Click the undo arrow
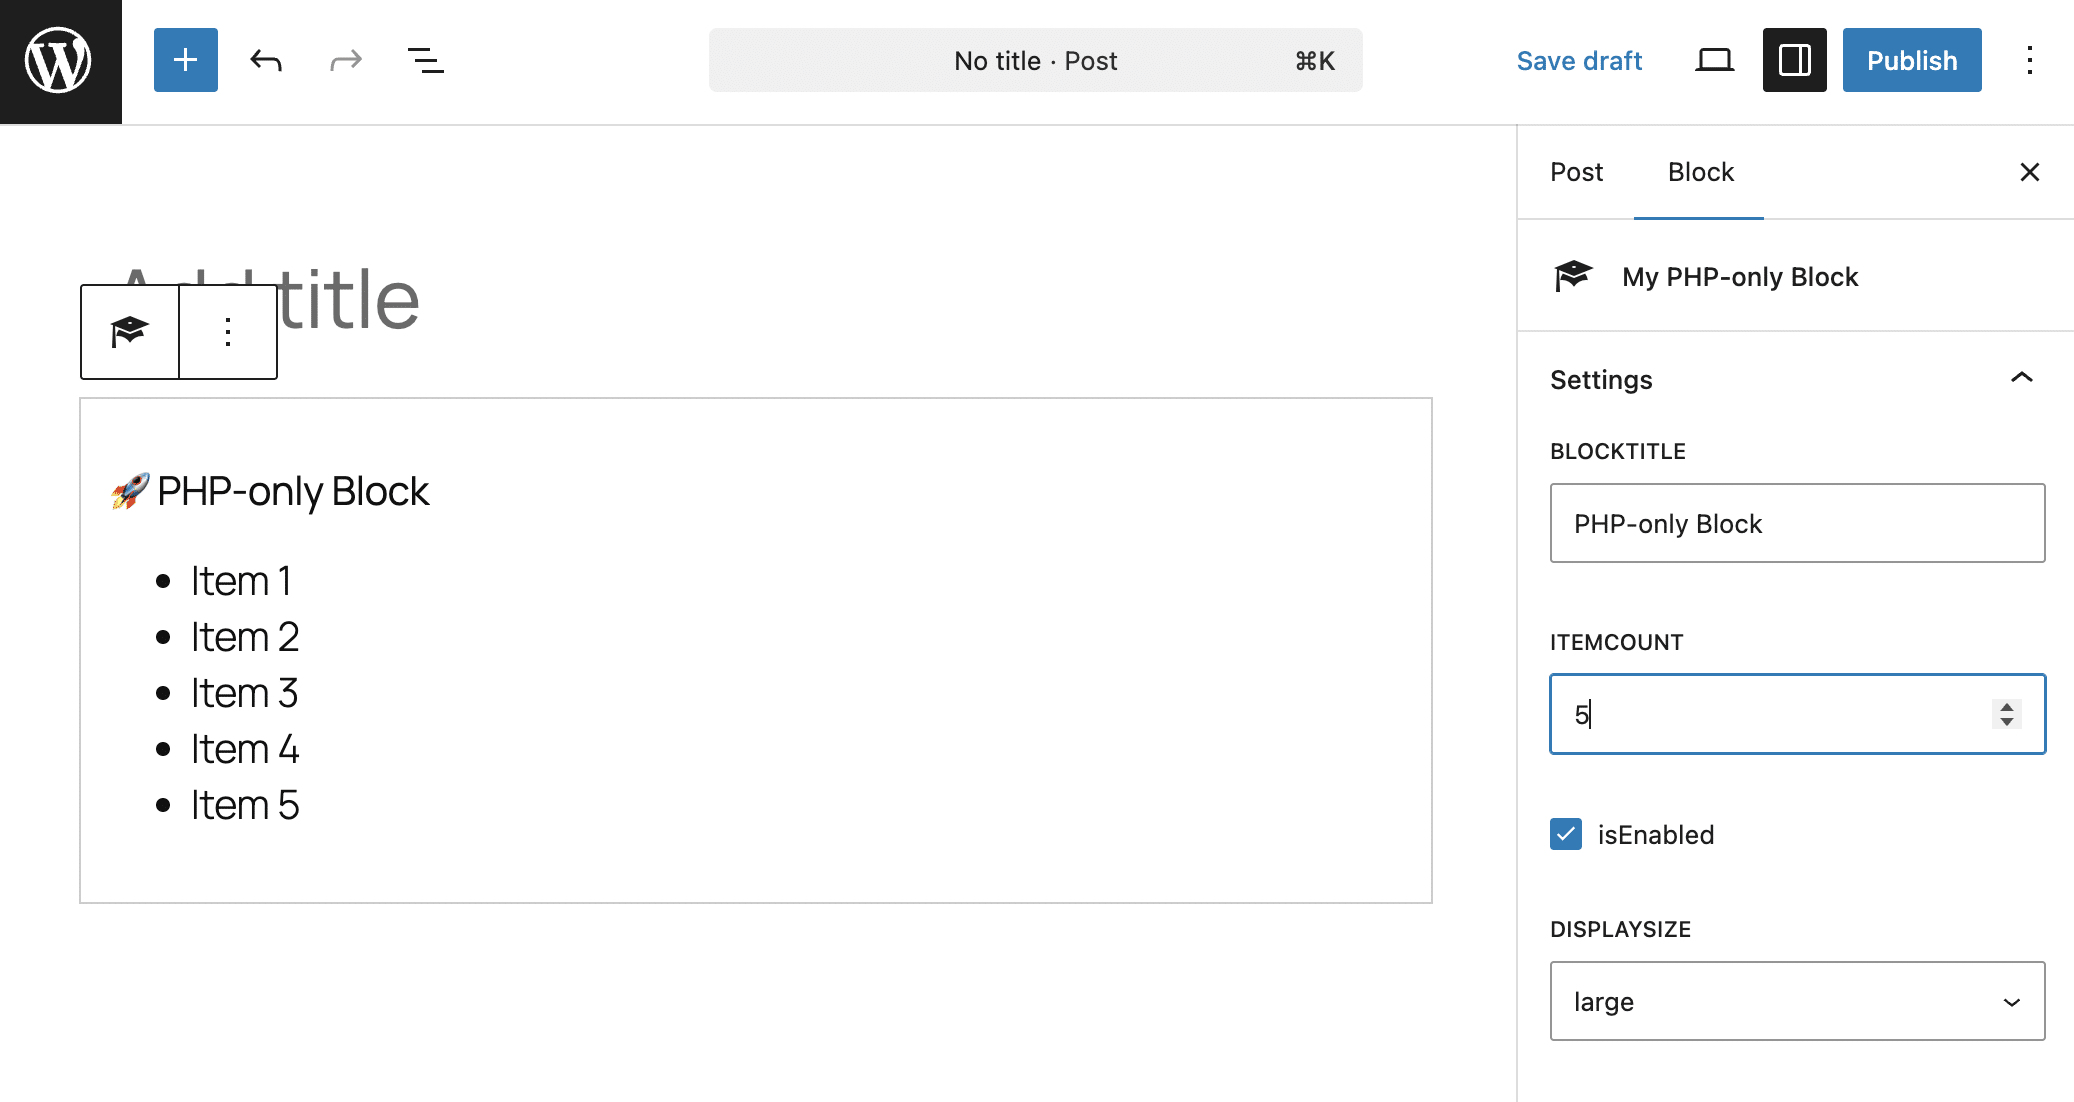Image resolution: width=2074 pixels, height=1102 pixels. (264, 60)
